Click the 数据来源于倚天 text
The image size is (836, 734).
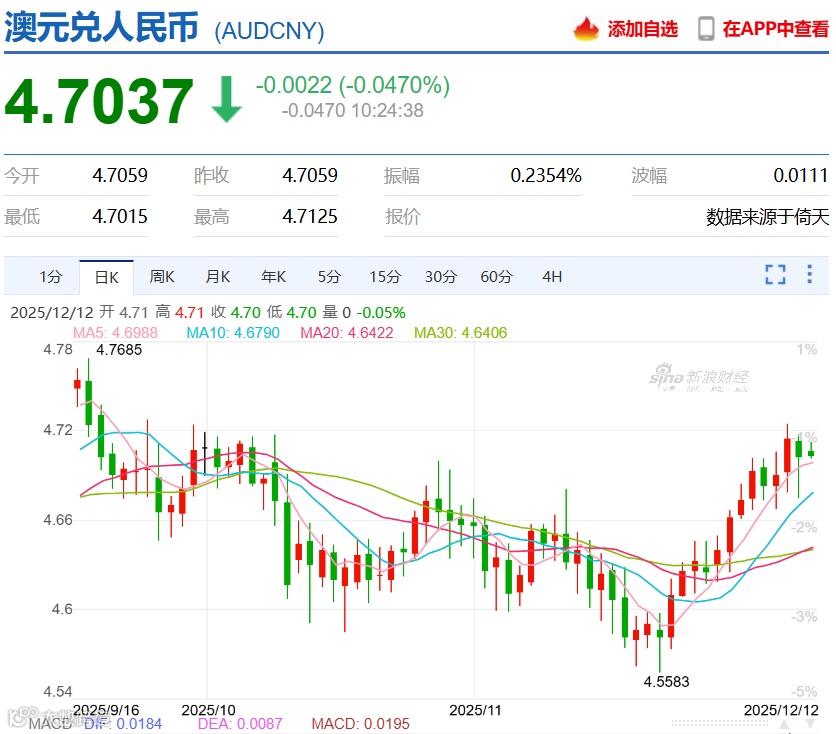pyautogui.click(x=768, y=217)
